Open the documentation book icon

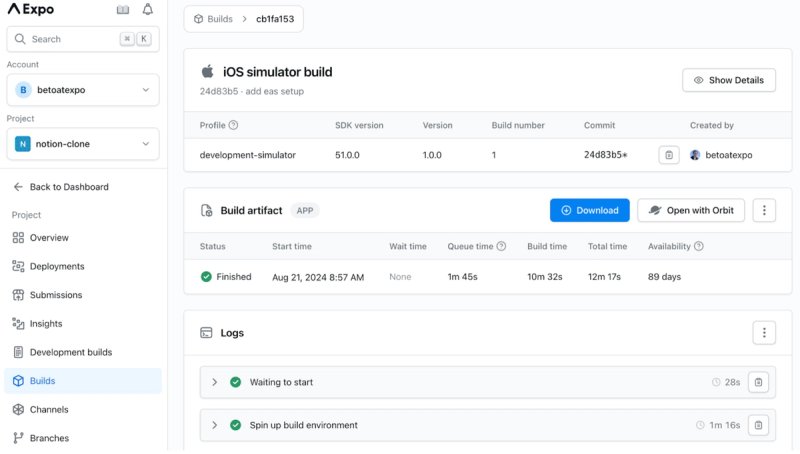[123, 10]
